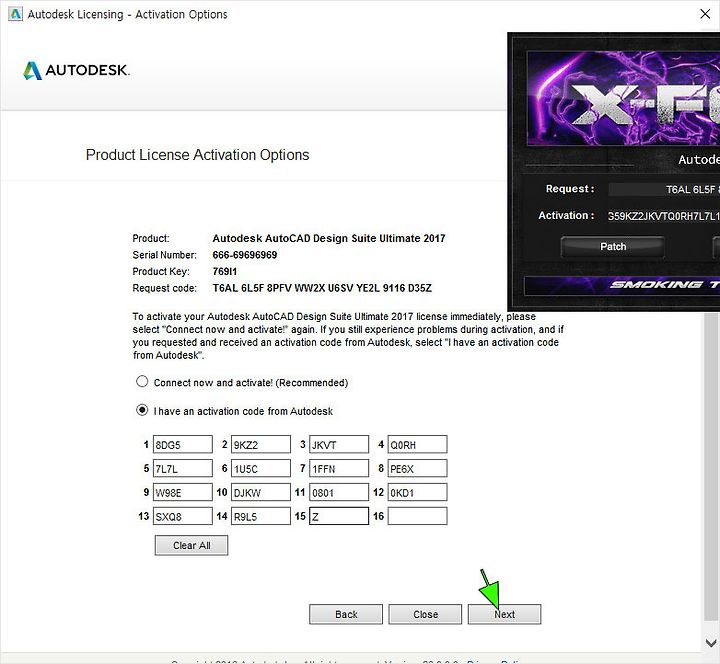The width and height of the screenshot is (720, 664).
Task: Click activation code field 2 containing 9KZ2
Action: coord(261,445)
